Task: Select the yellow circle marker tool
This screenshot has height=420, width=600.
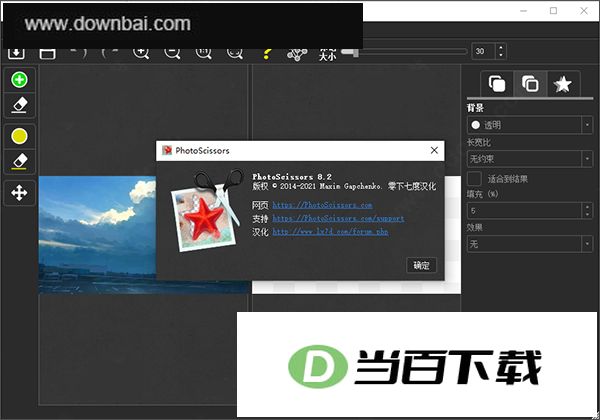Action: point(20,136)
